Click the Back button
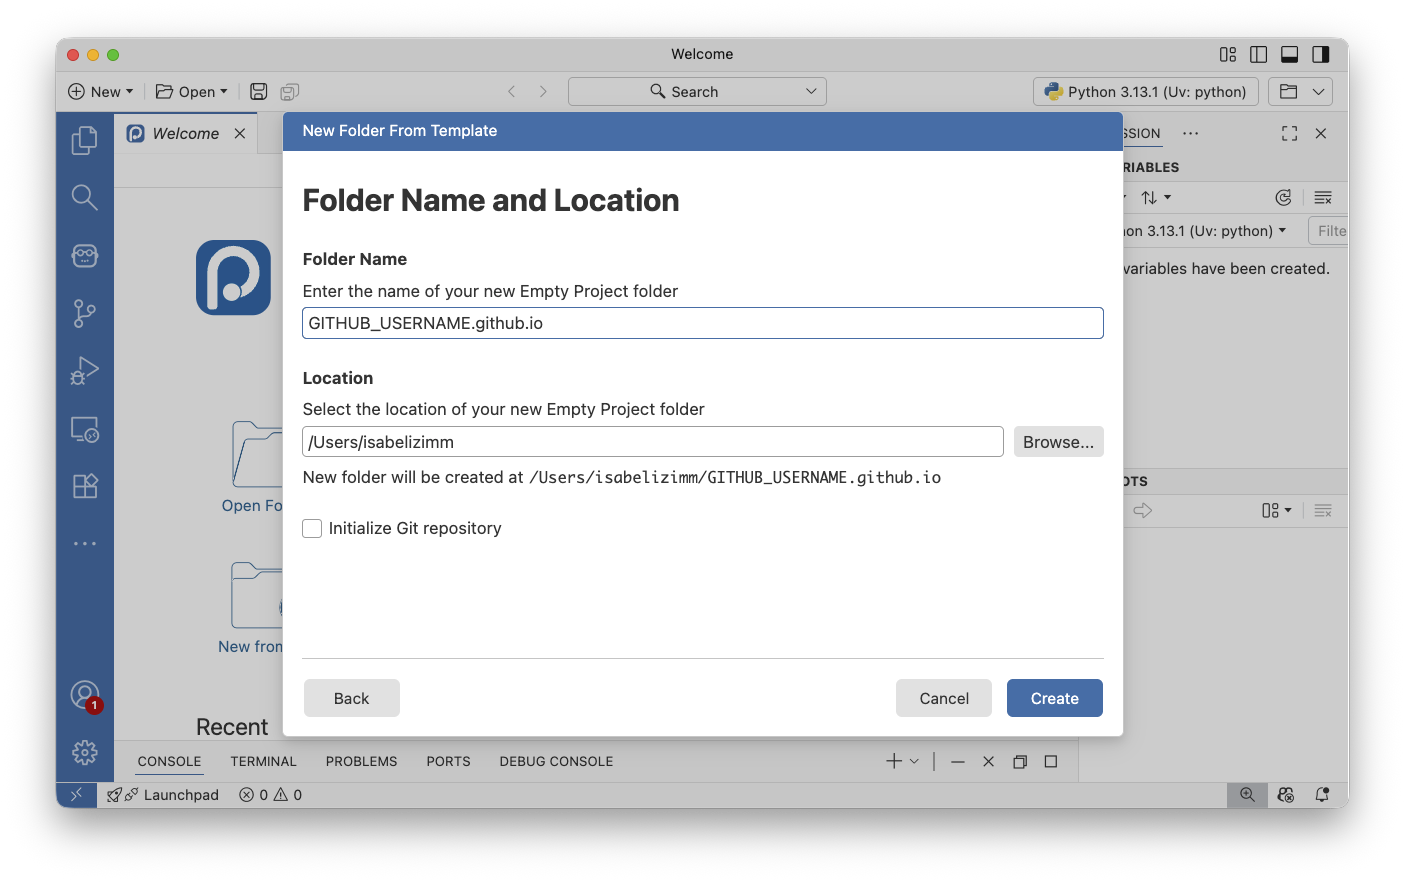This screenshot has height=882, width=1405. 351,698
